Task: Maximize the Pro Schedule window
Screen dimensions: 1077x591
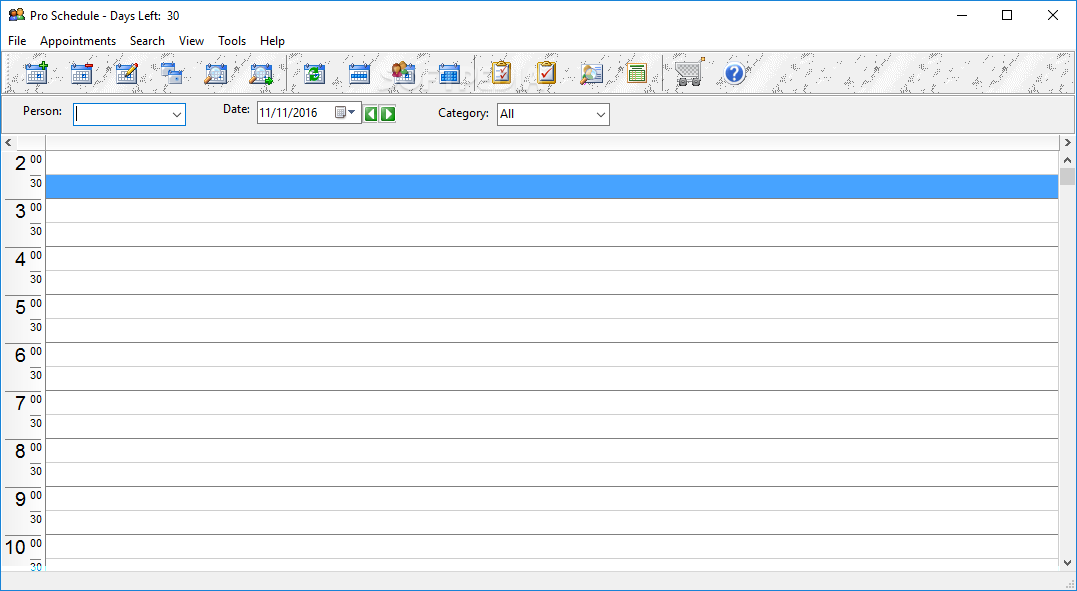Action: (1007, 15)
